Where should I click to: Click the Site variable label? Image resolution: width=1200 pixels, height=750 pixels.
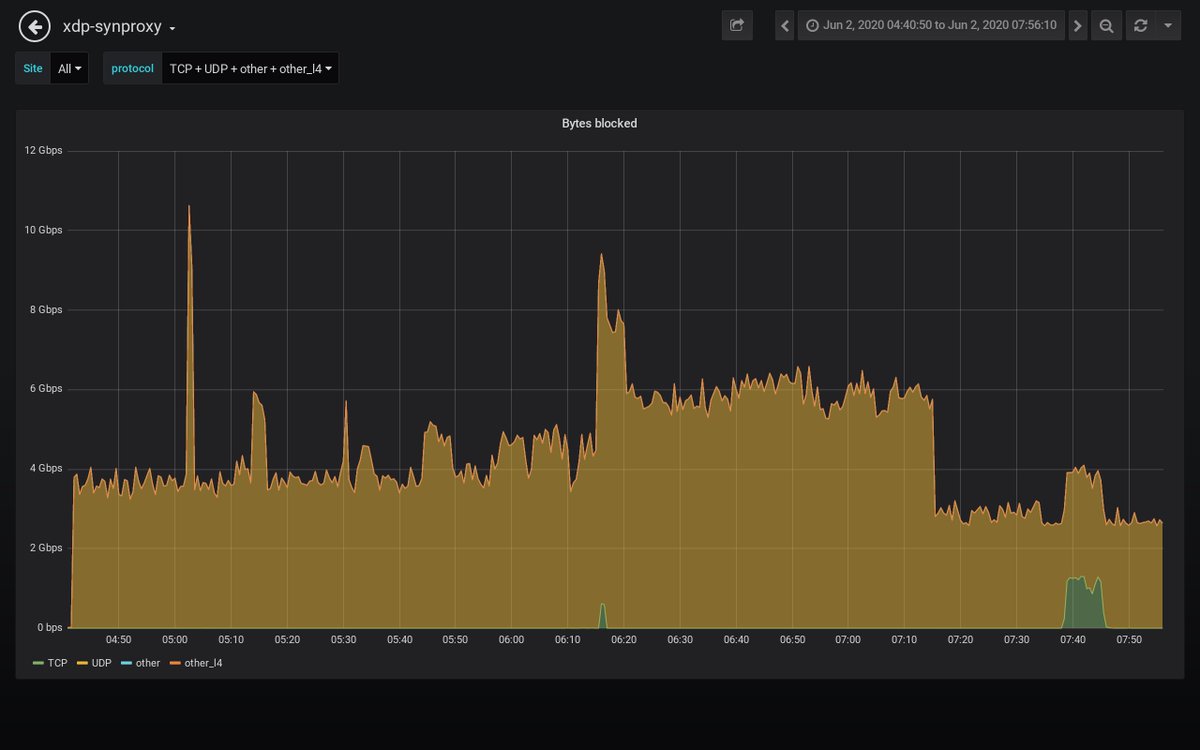pyautogui.click(x=32, y=68)
